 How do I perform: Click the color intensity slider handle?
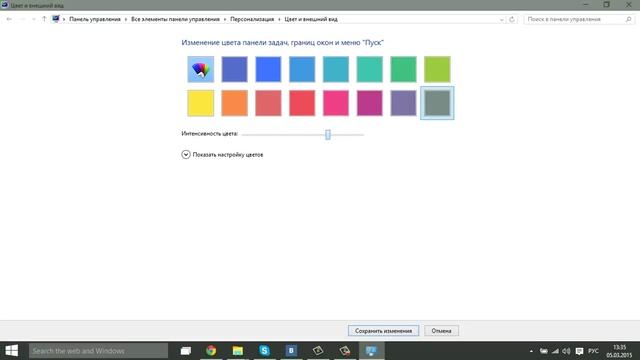click(328, 134)
